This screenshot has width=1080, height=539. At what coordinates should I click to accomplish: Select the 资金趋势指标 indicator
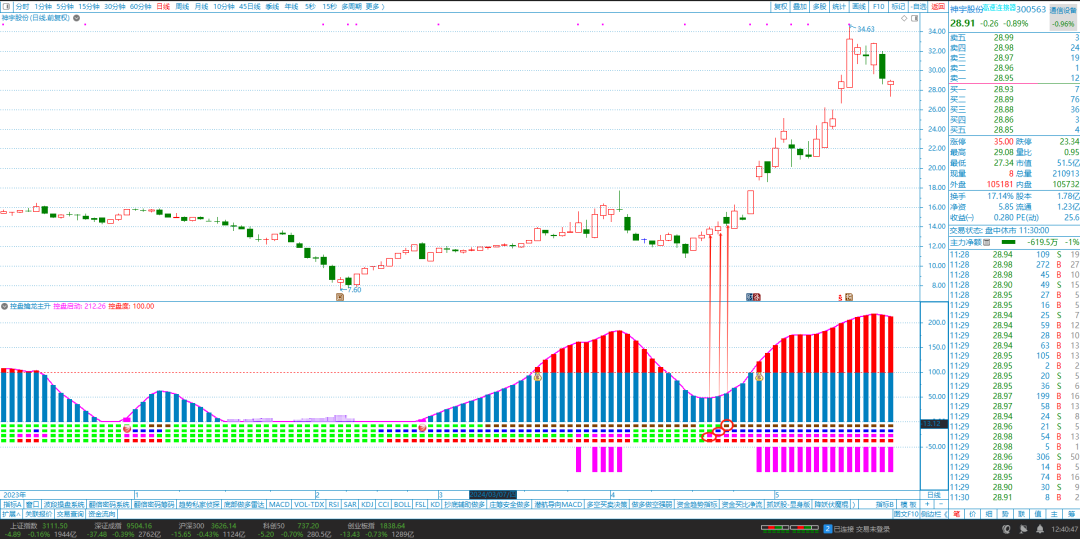pyautogui.click(x=697, y=504)
